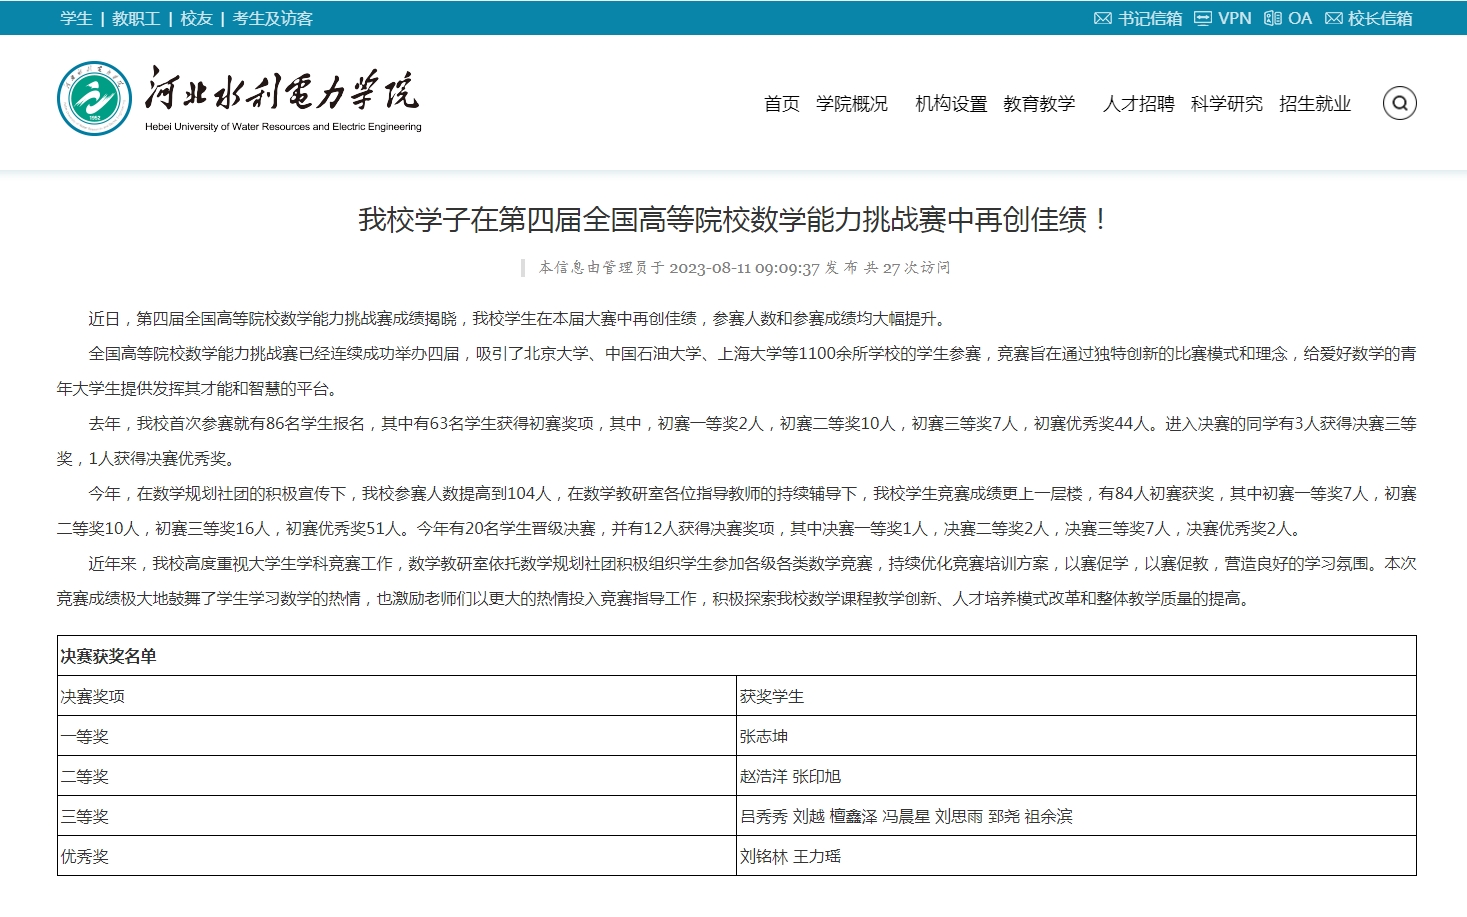Viewport: 1467px width, 917px height.
Task: Click the OA book icon
Action: (1270, 17)
